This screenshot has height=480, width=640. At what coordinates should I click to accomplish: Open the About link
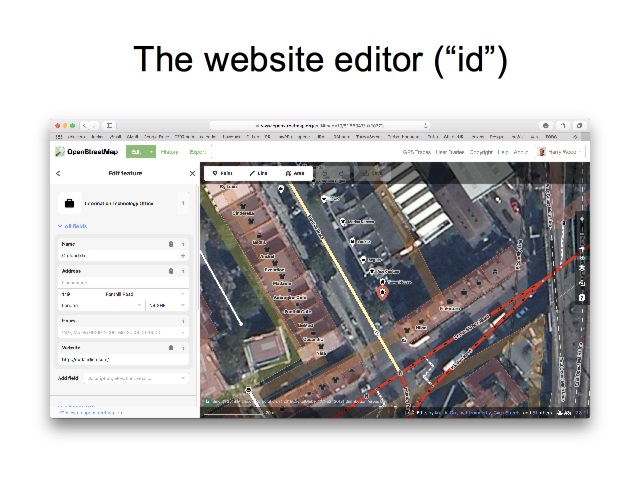pos(521,152)
